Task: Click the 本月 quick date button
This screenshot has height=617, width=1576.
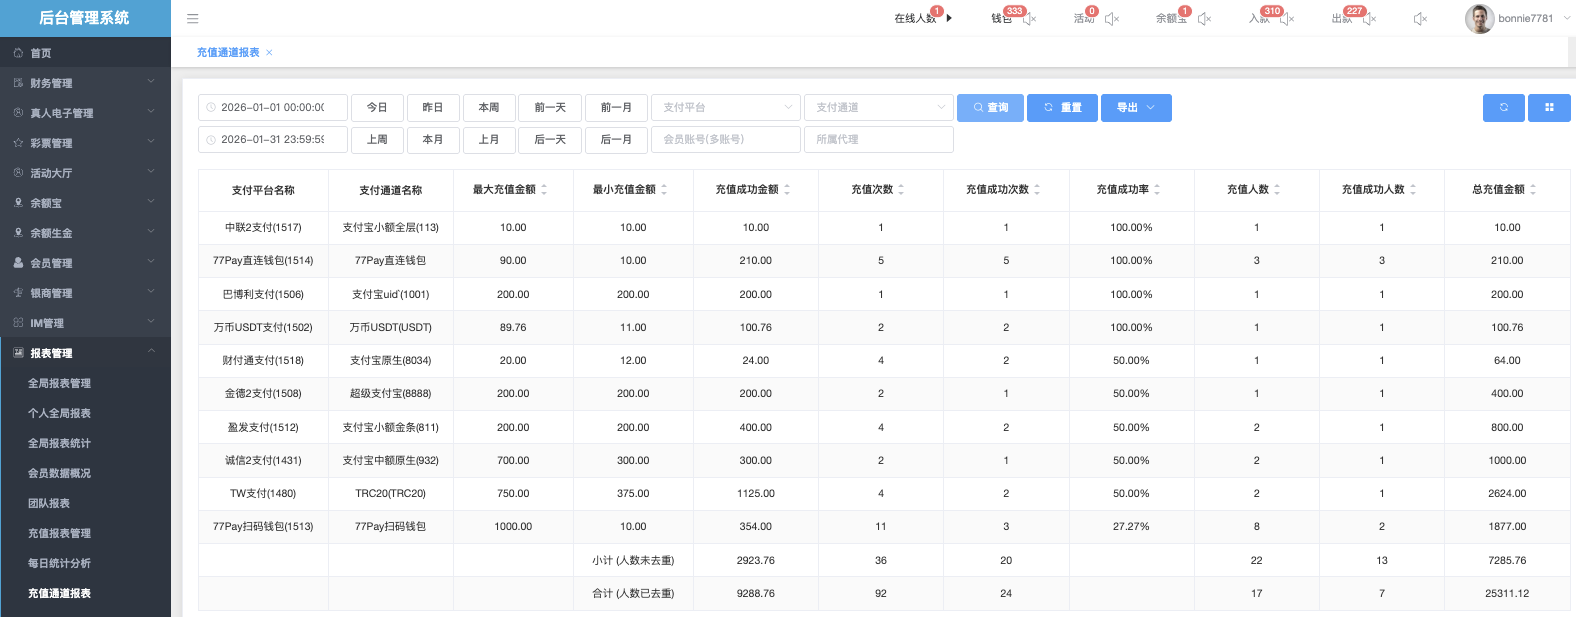Action: (x=433, y=139)
